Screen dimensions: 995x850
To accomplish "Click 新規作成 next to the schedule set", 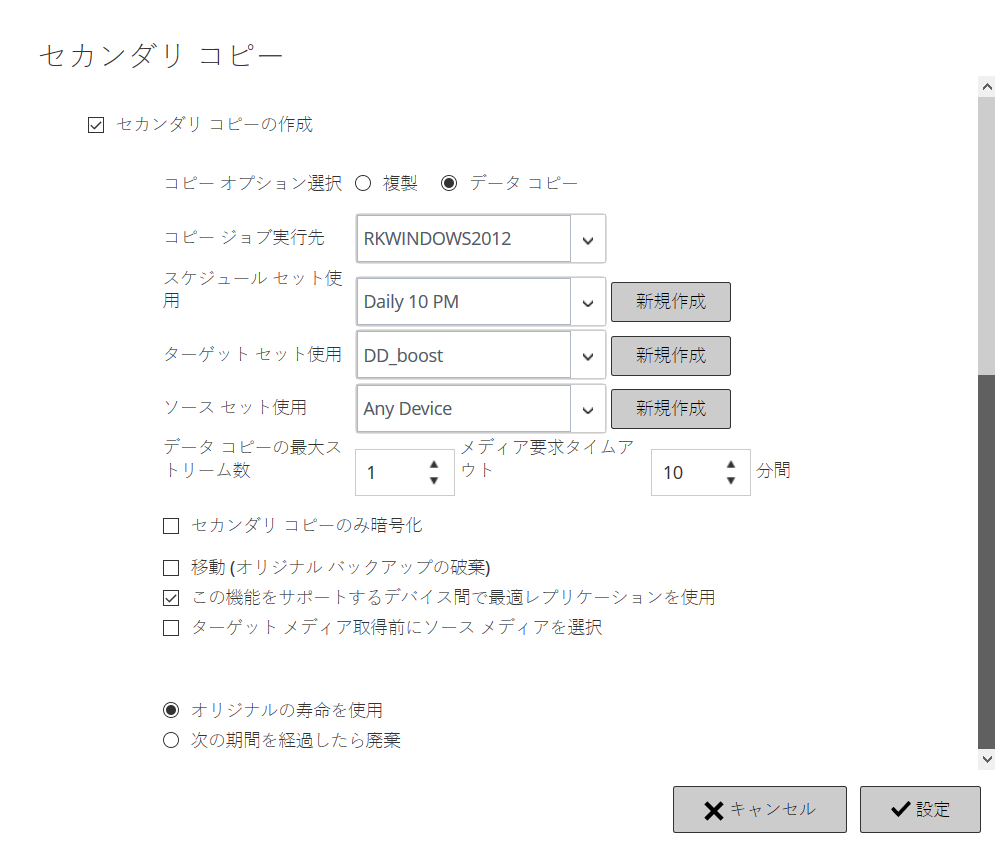I will pyautogui.click(x=670, y=302).
